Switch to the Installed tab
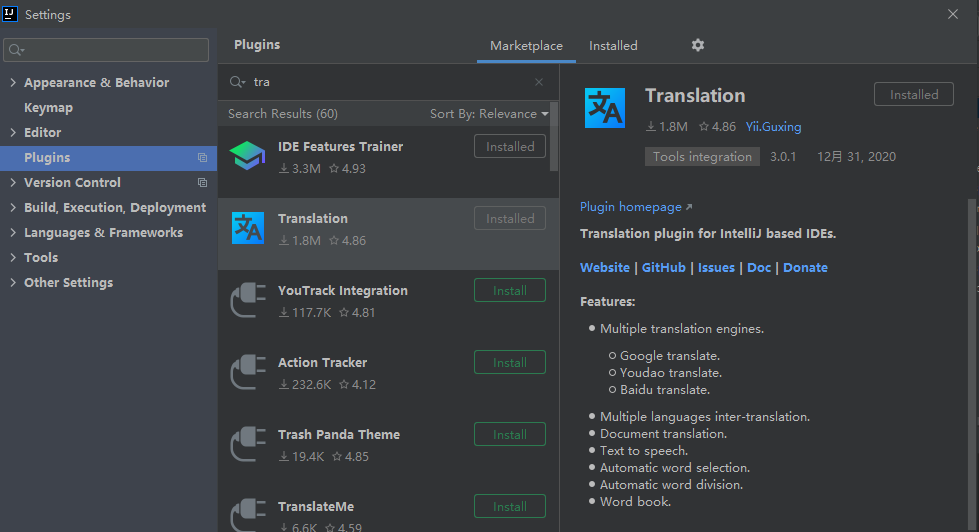 [613, 46]
